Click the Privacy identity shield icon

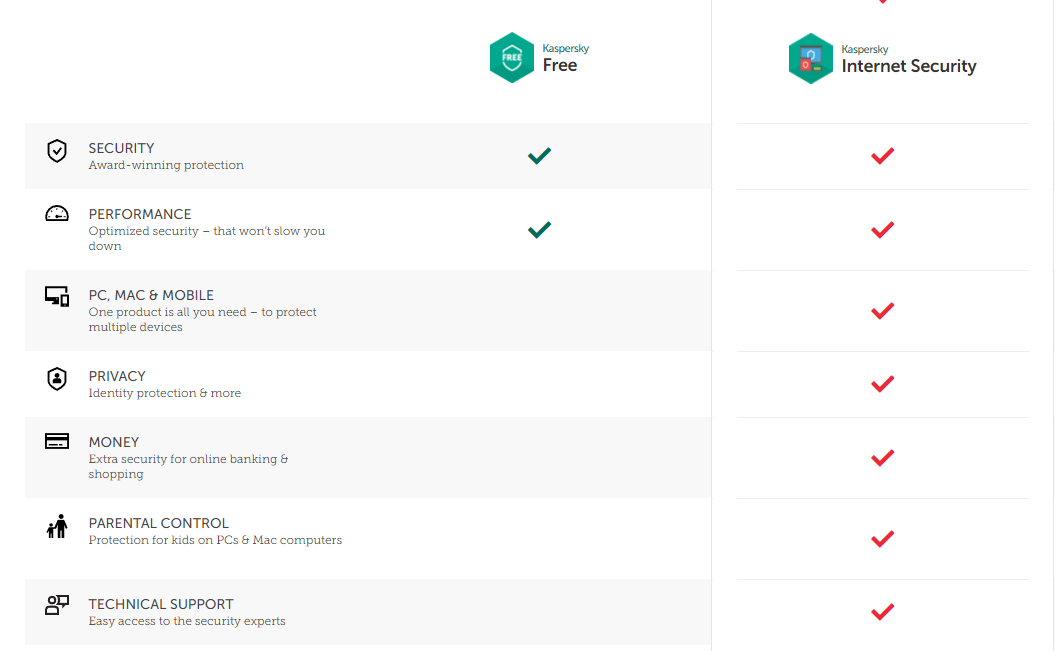tap(57, 379)
